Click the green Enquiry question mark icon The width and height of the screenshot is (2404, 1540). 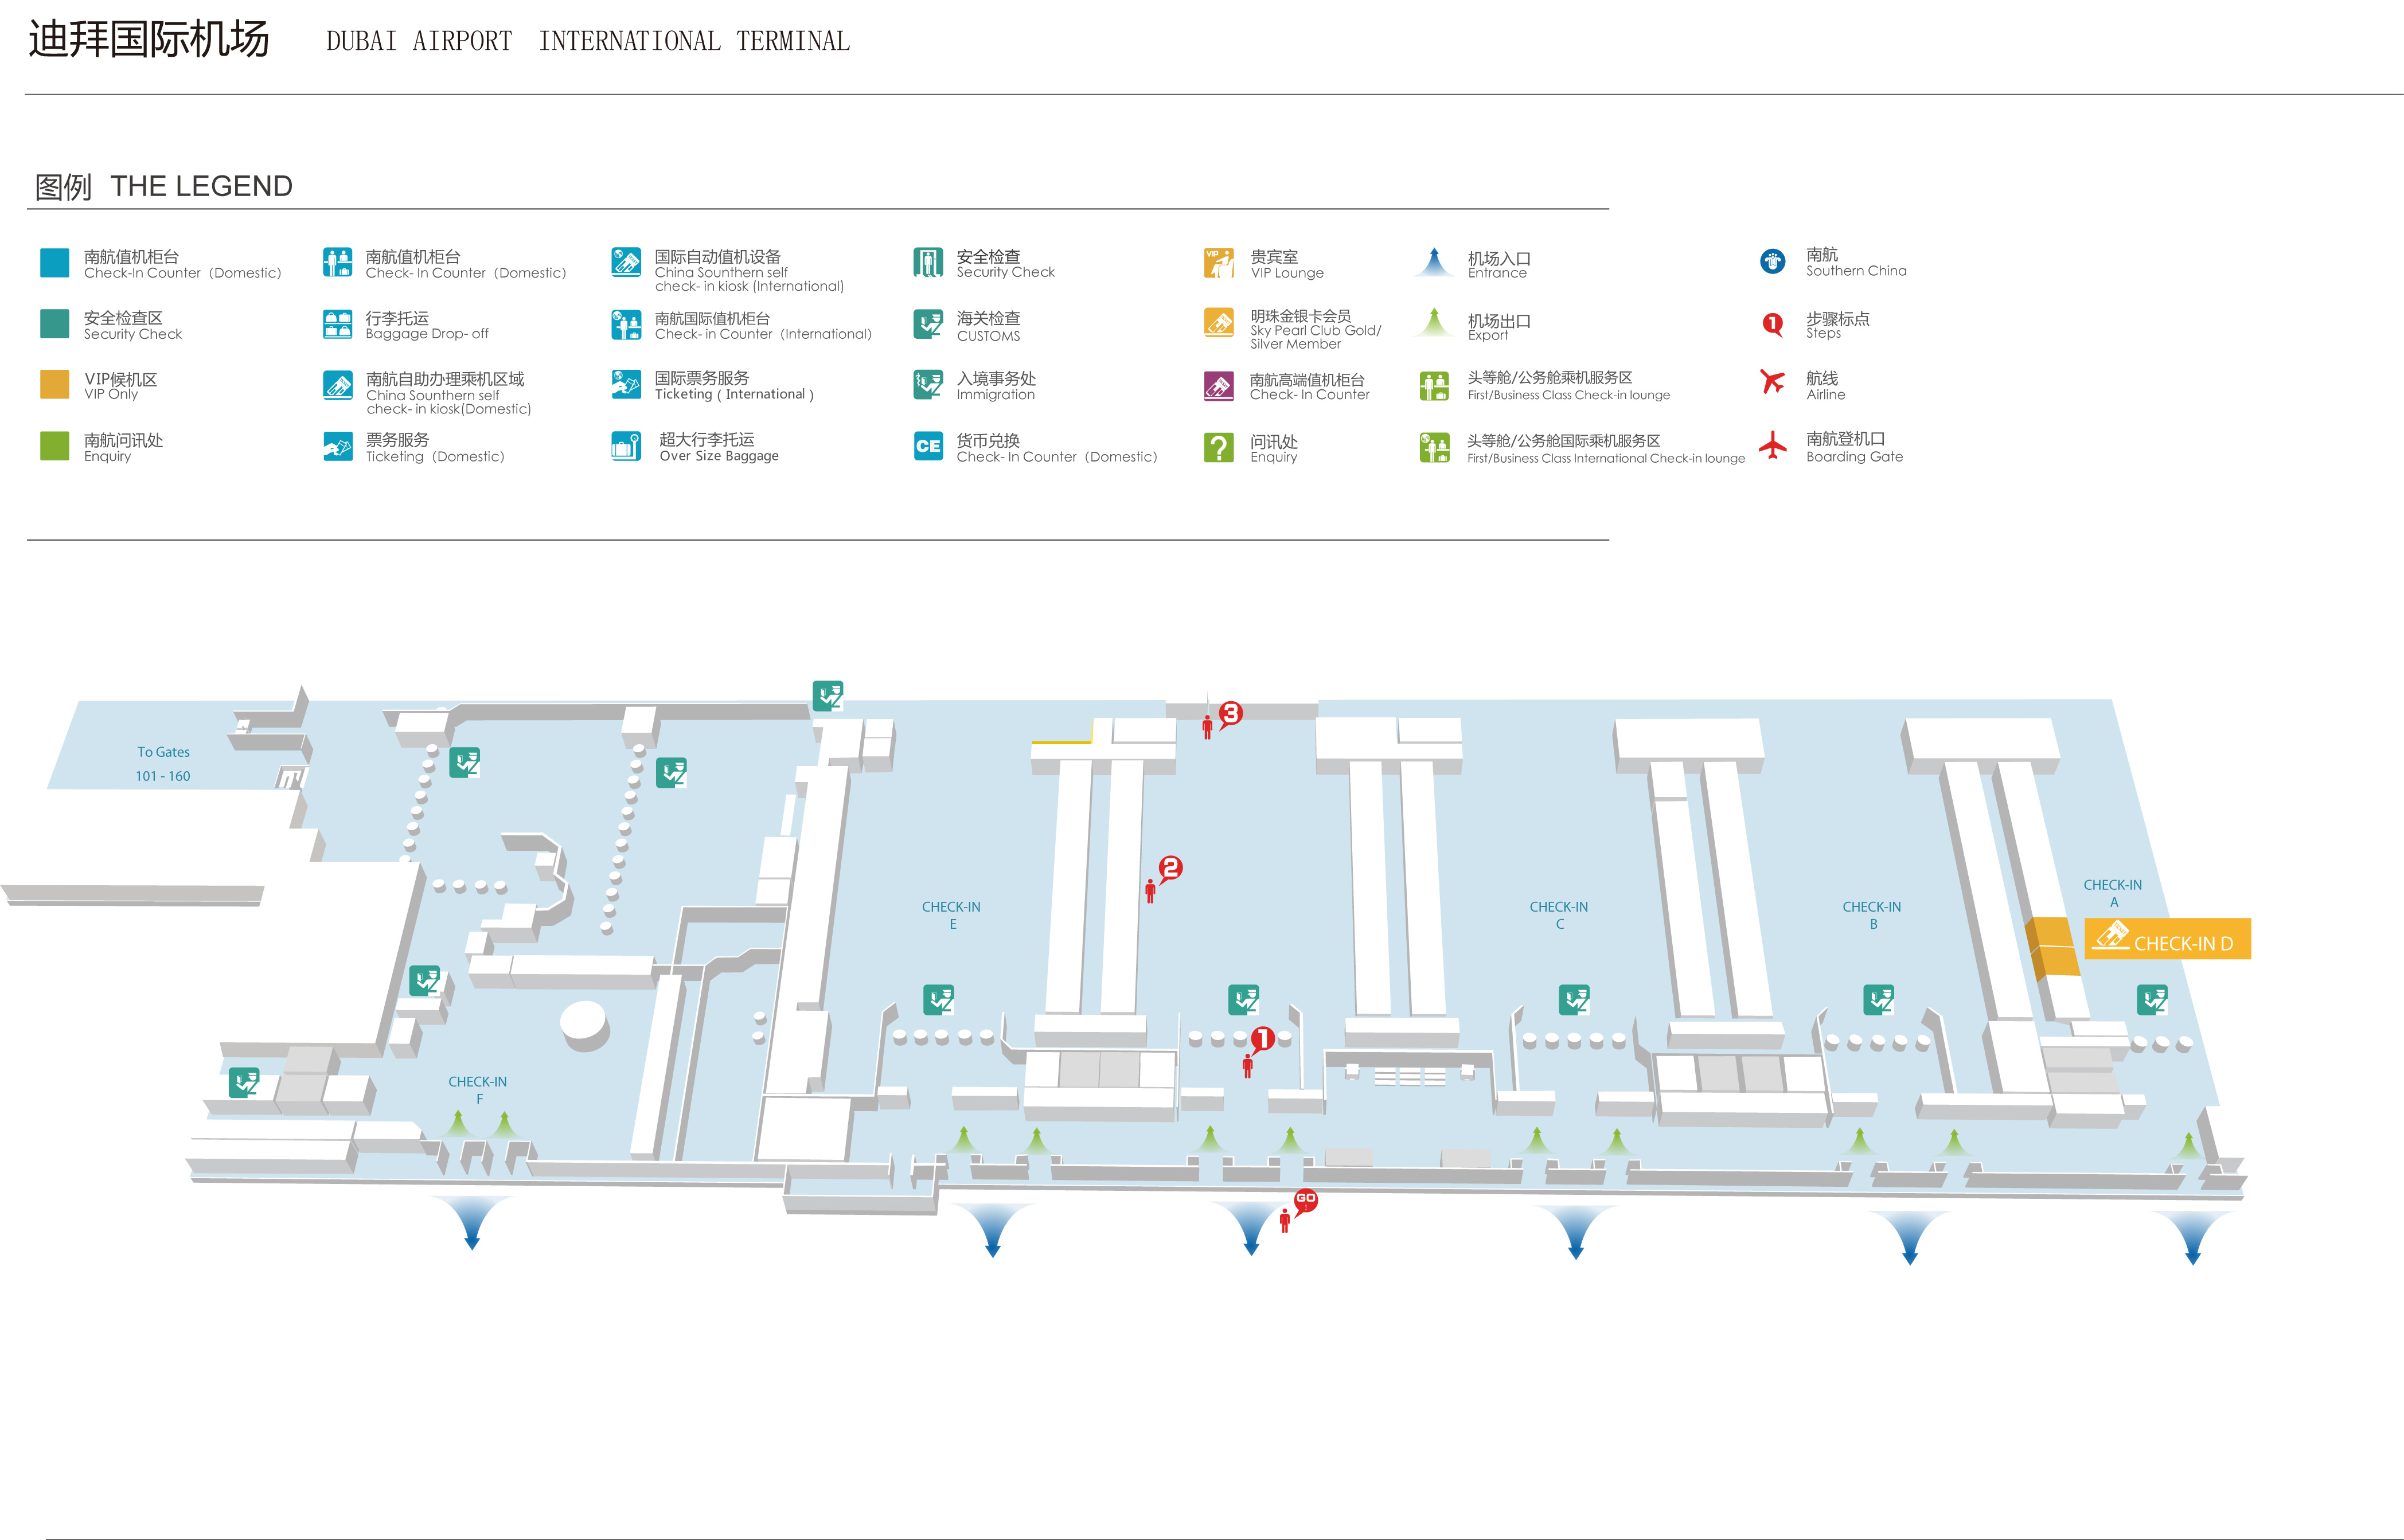1218,447
